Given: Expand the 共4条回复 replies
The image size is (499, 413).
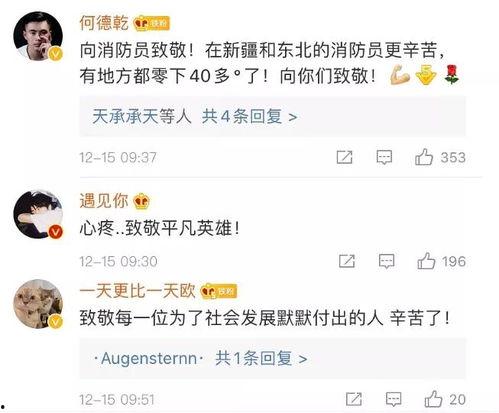Looking at the screenshot, I should click(x=249, y=117).
